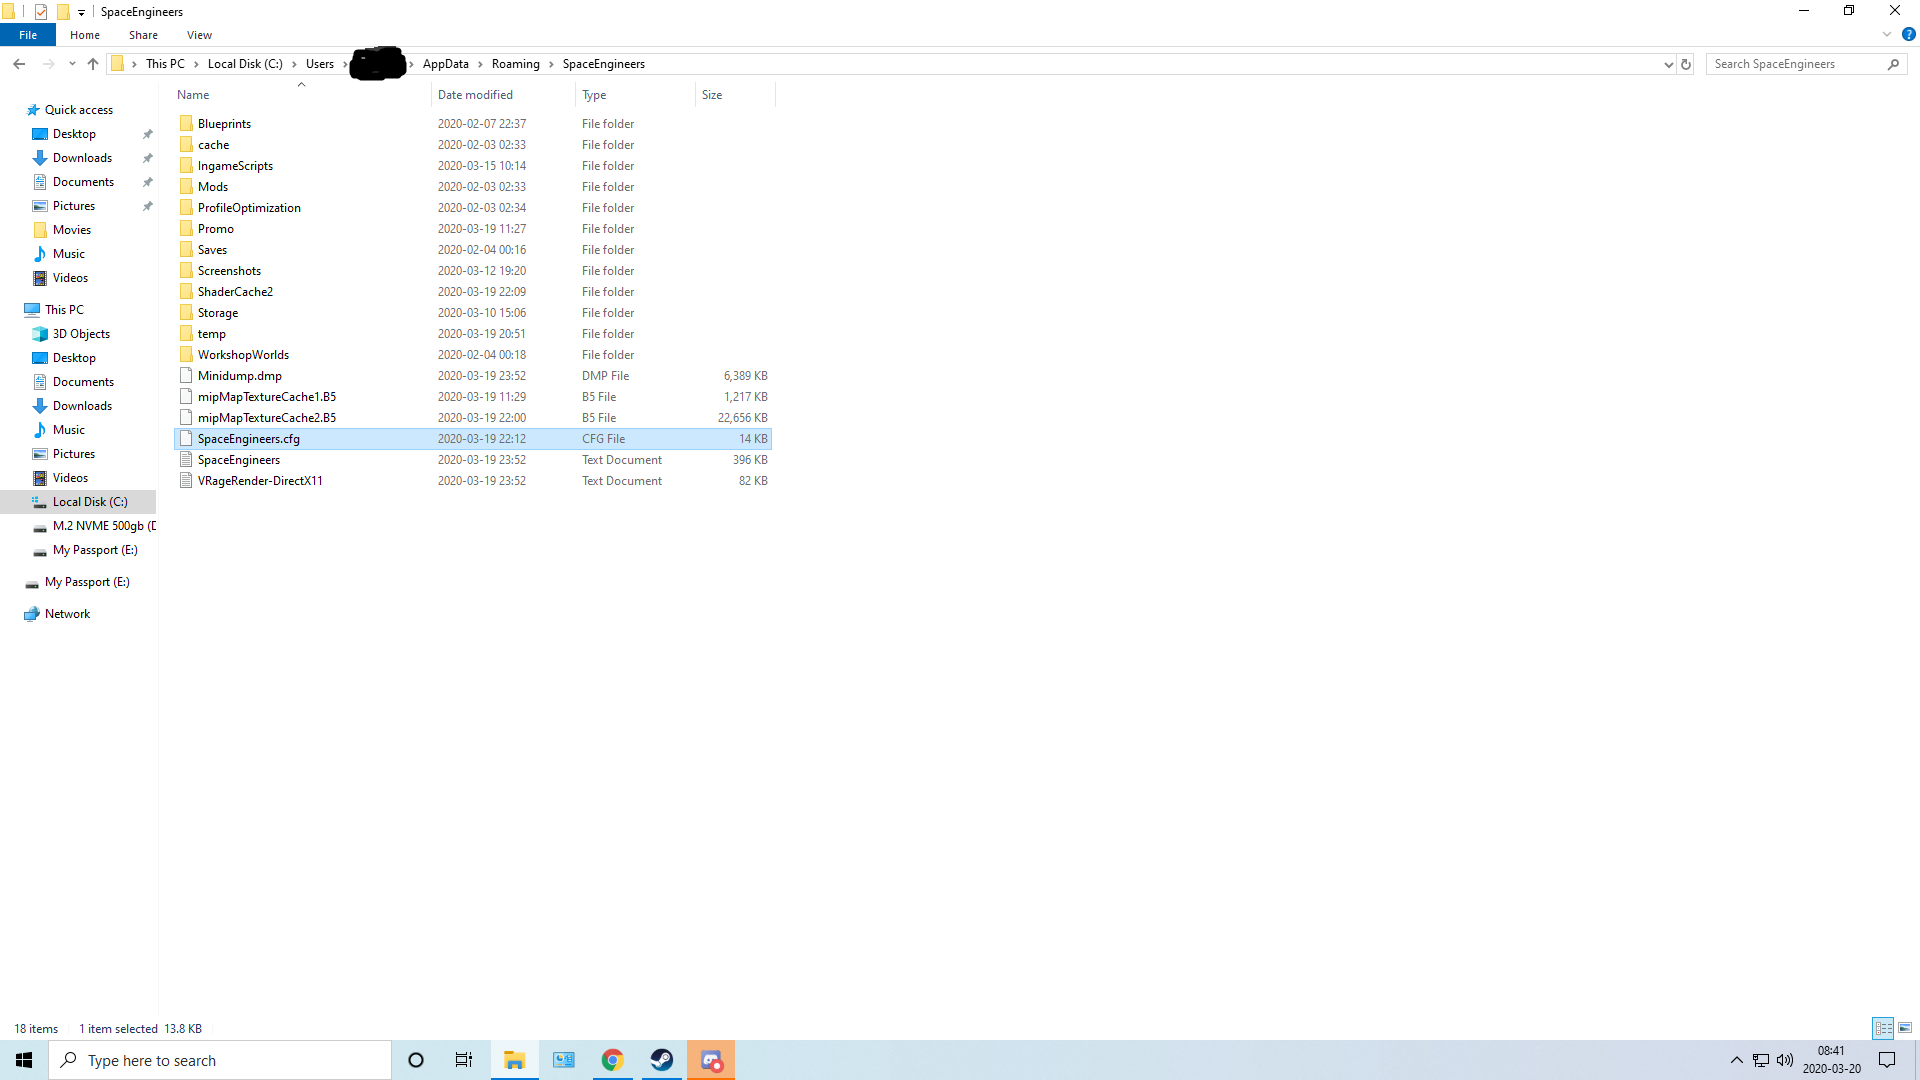The image size is (1920, 1080).
Task: Click the Blueprints folder icon
Action: point(186,124)
